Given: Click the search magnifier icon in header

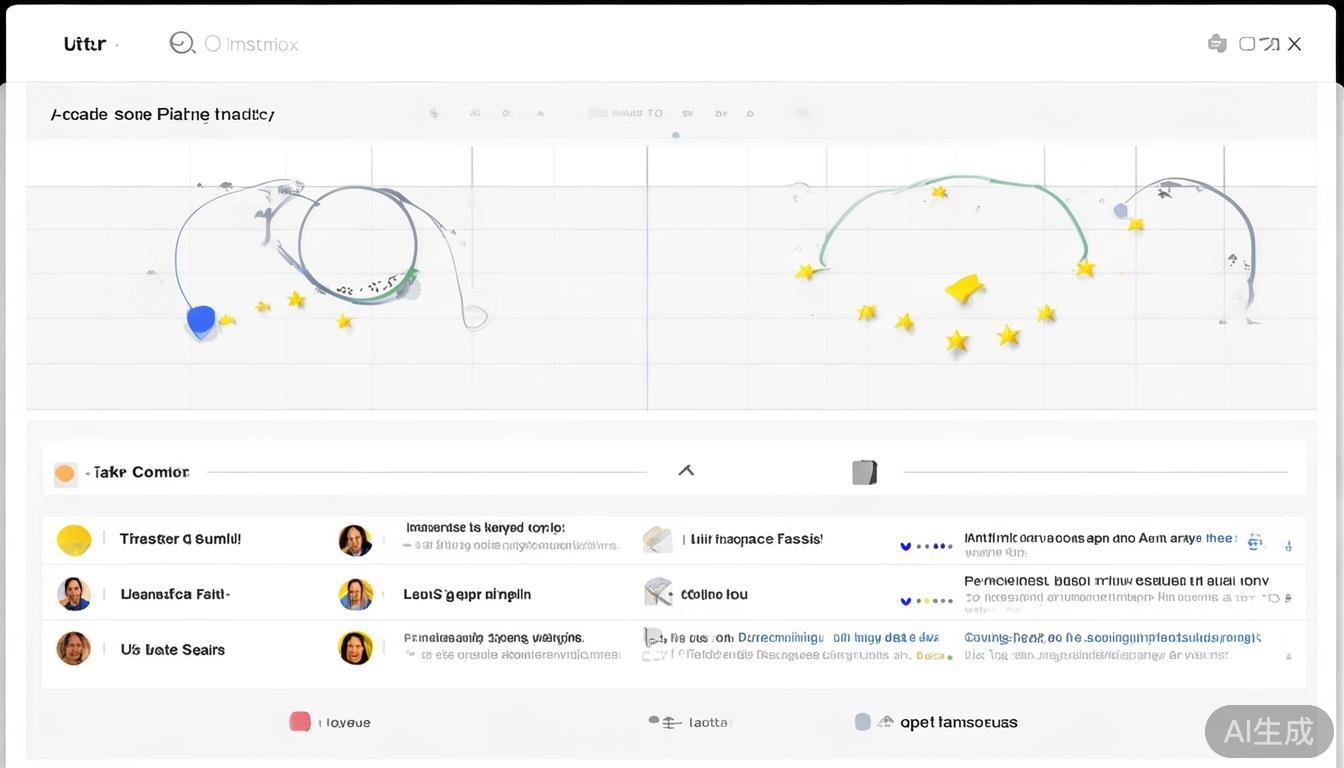Looking at the screenshot, I should pos(181,43).
